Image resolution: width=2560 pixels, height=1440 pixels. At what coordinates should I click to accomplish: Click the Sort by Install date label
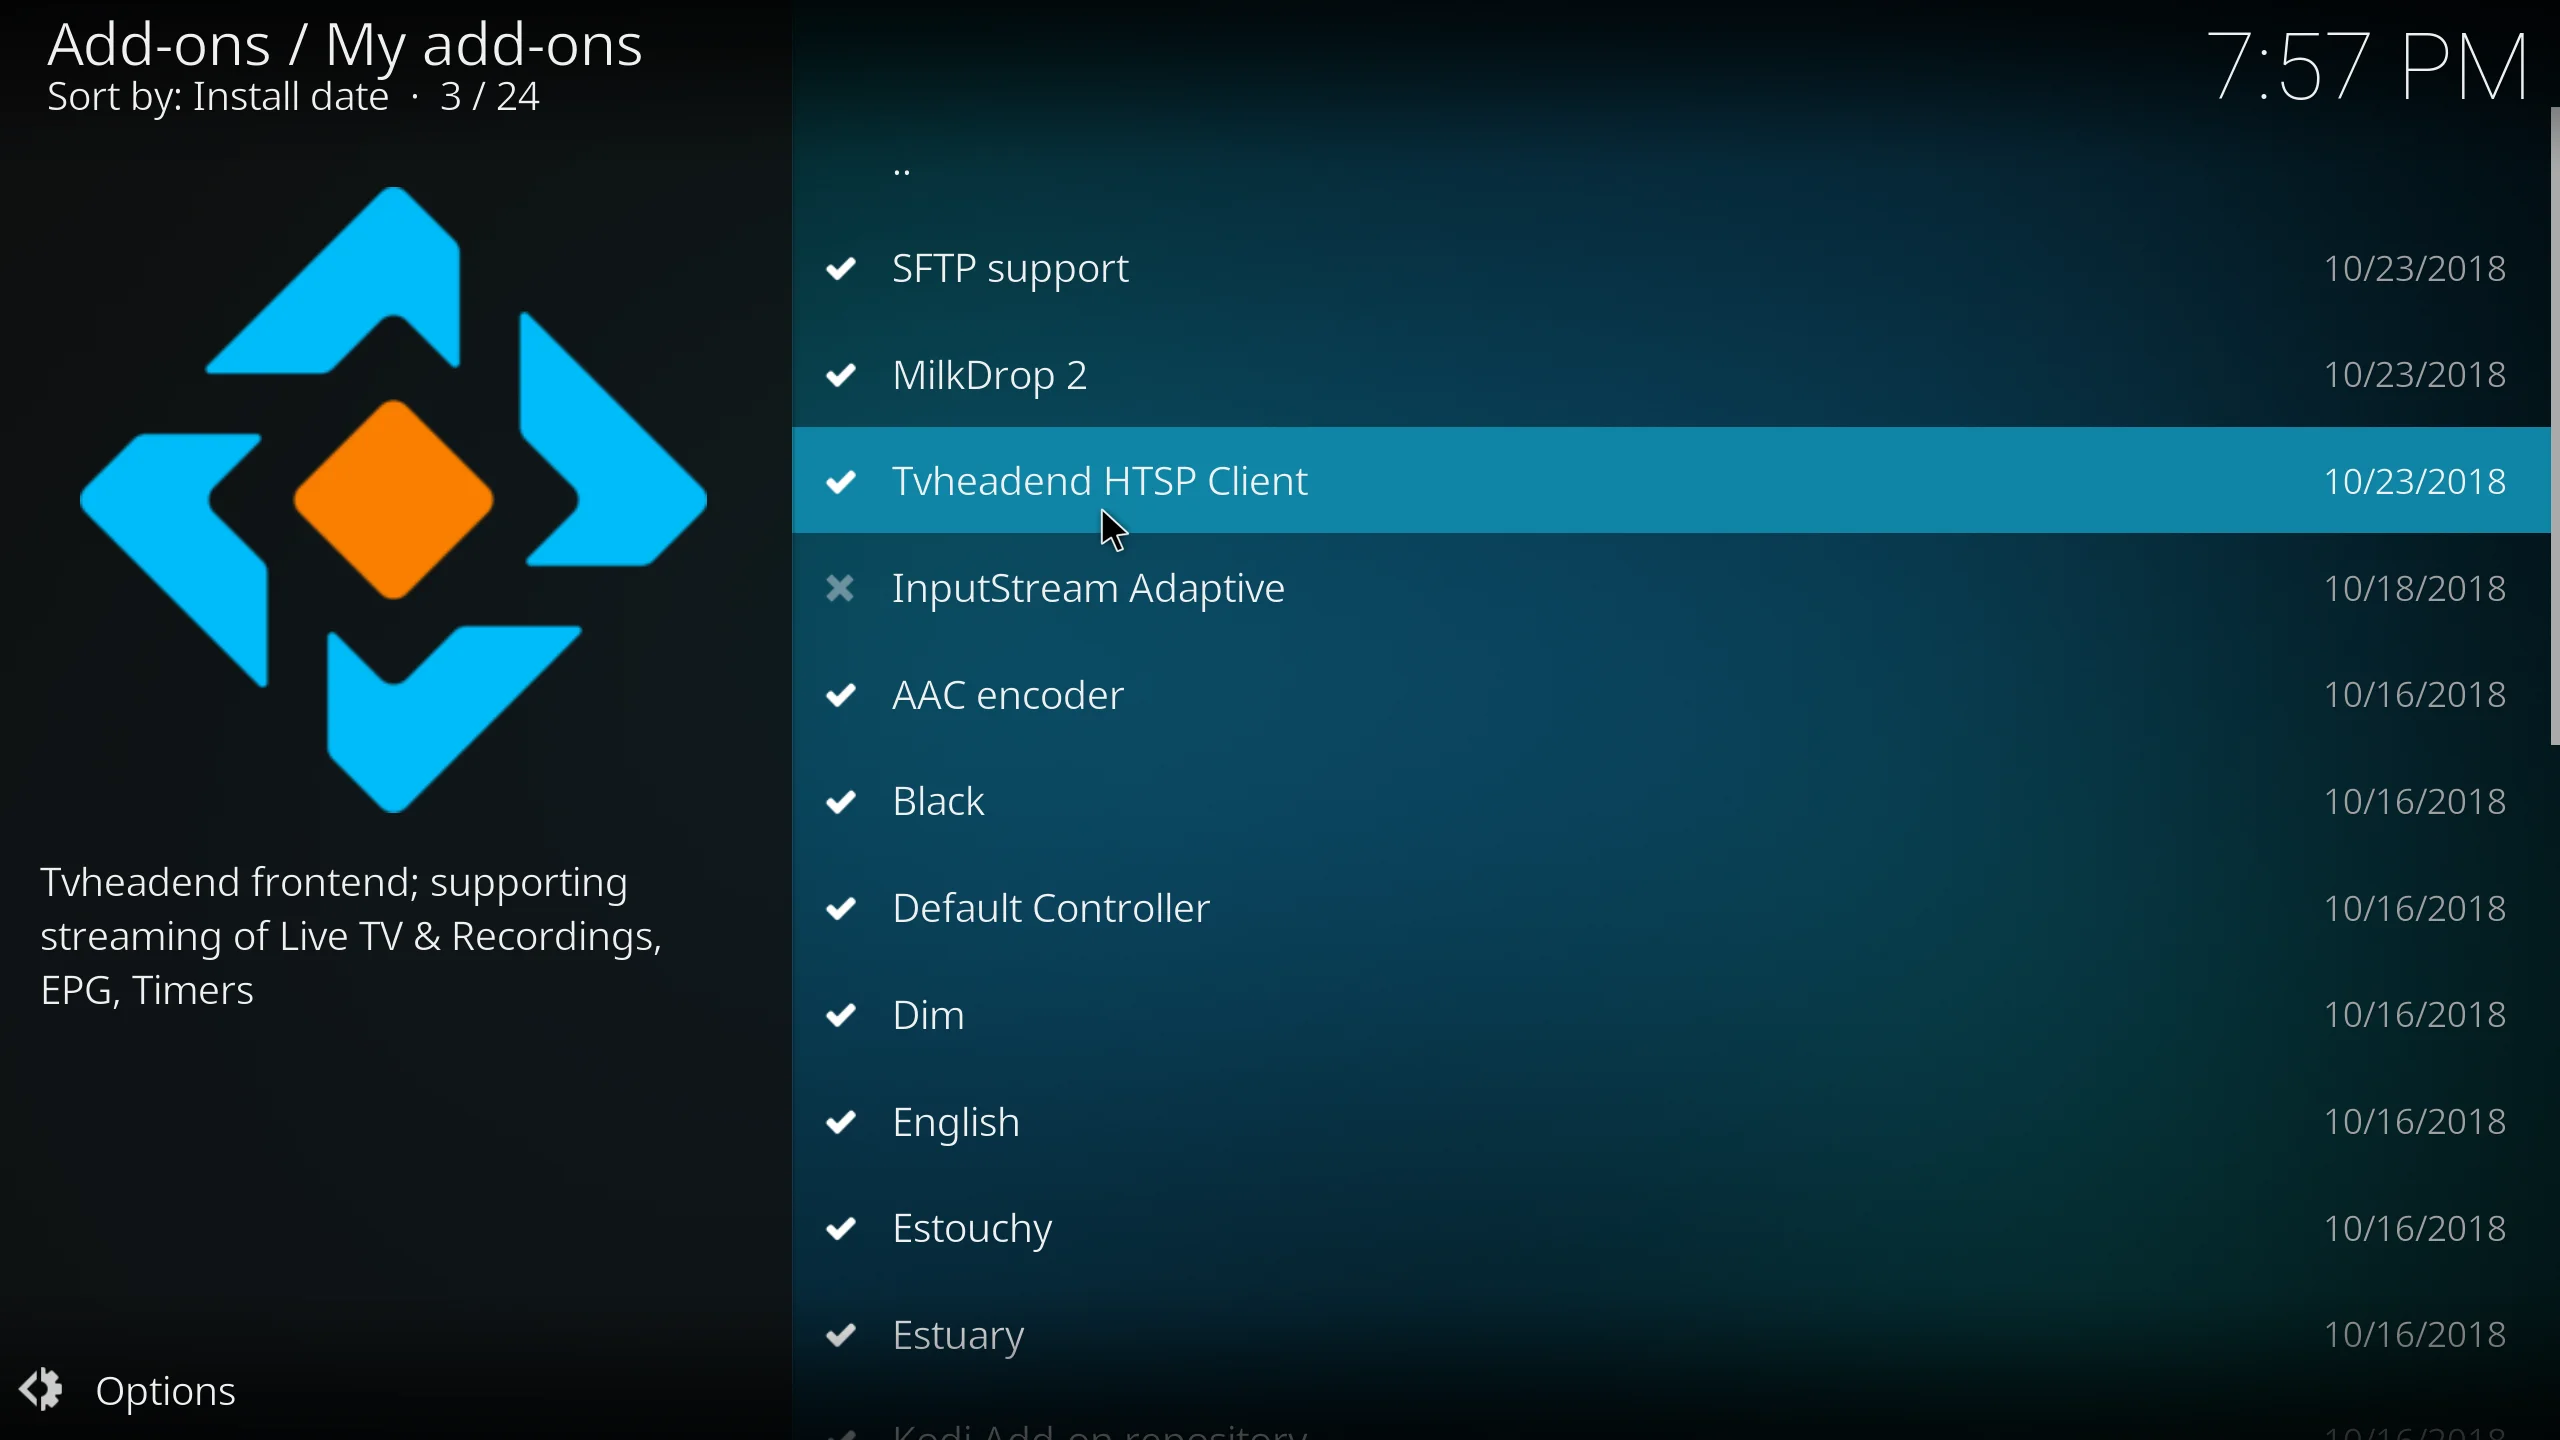(x=218, y=98)
